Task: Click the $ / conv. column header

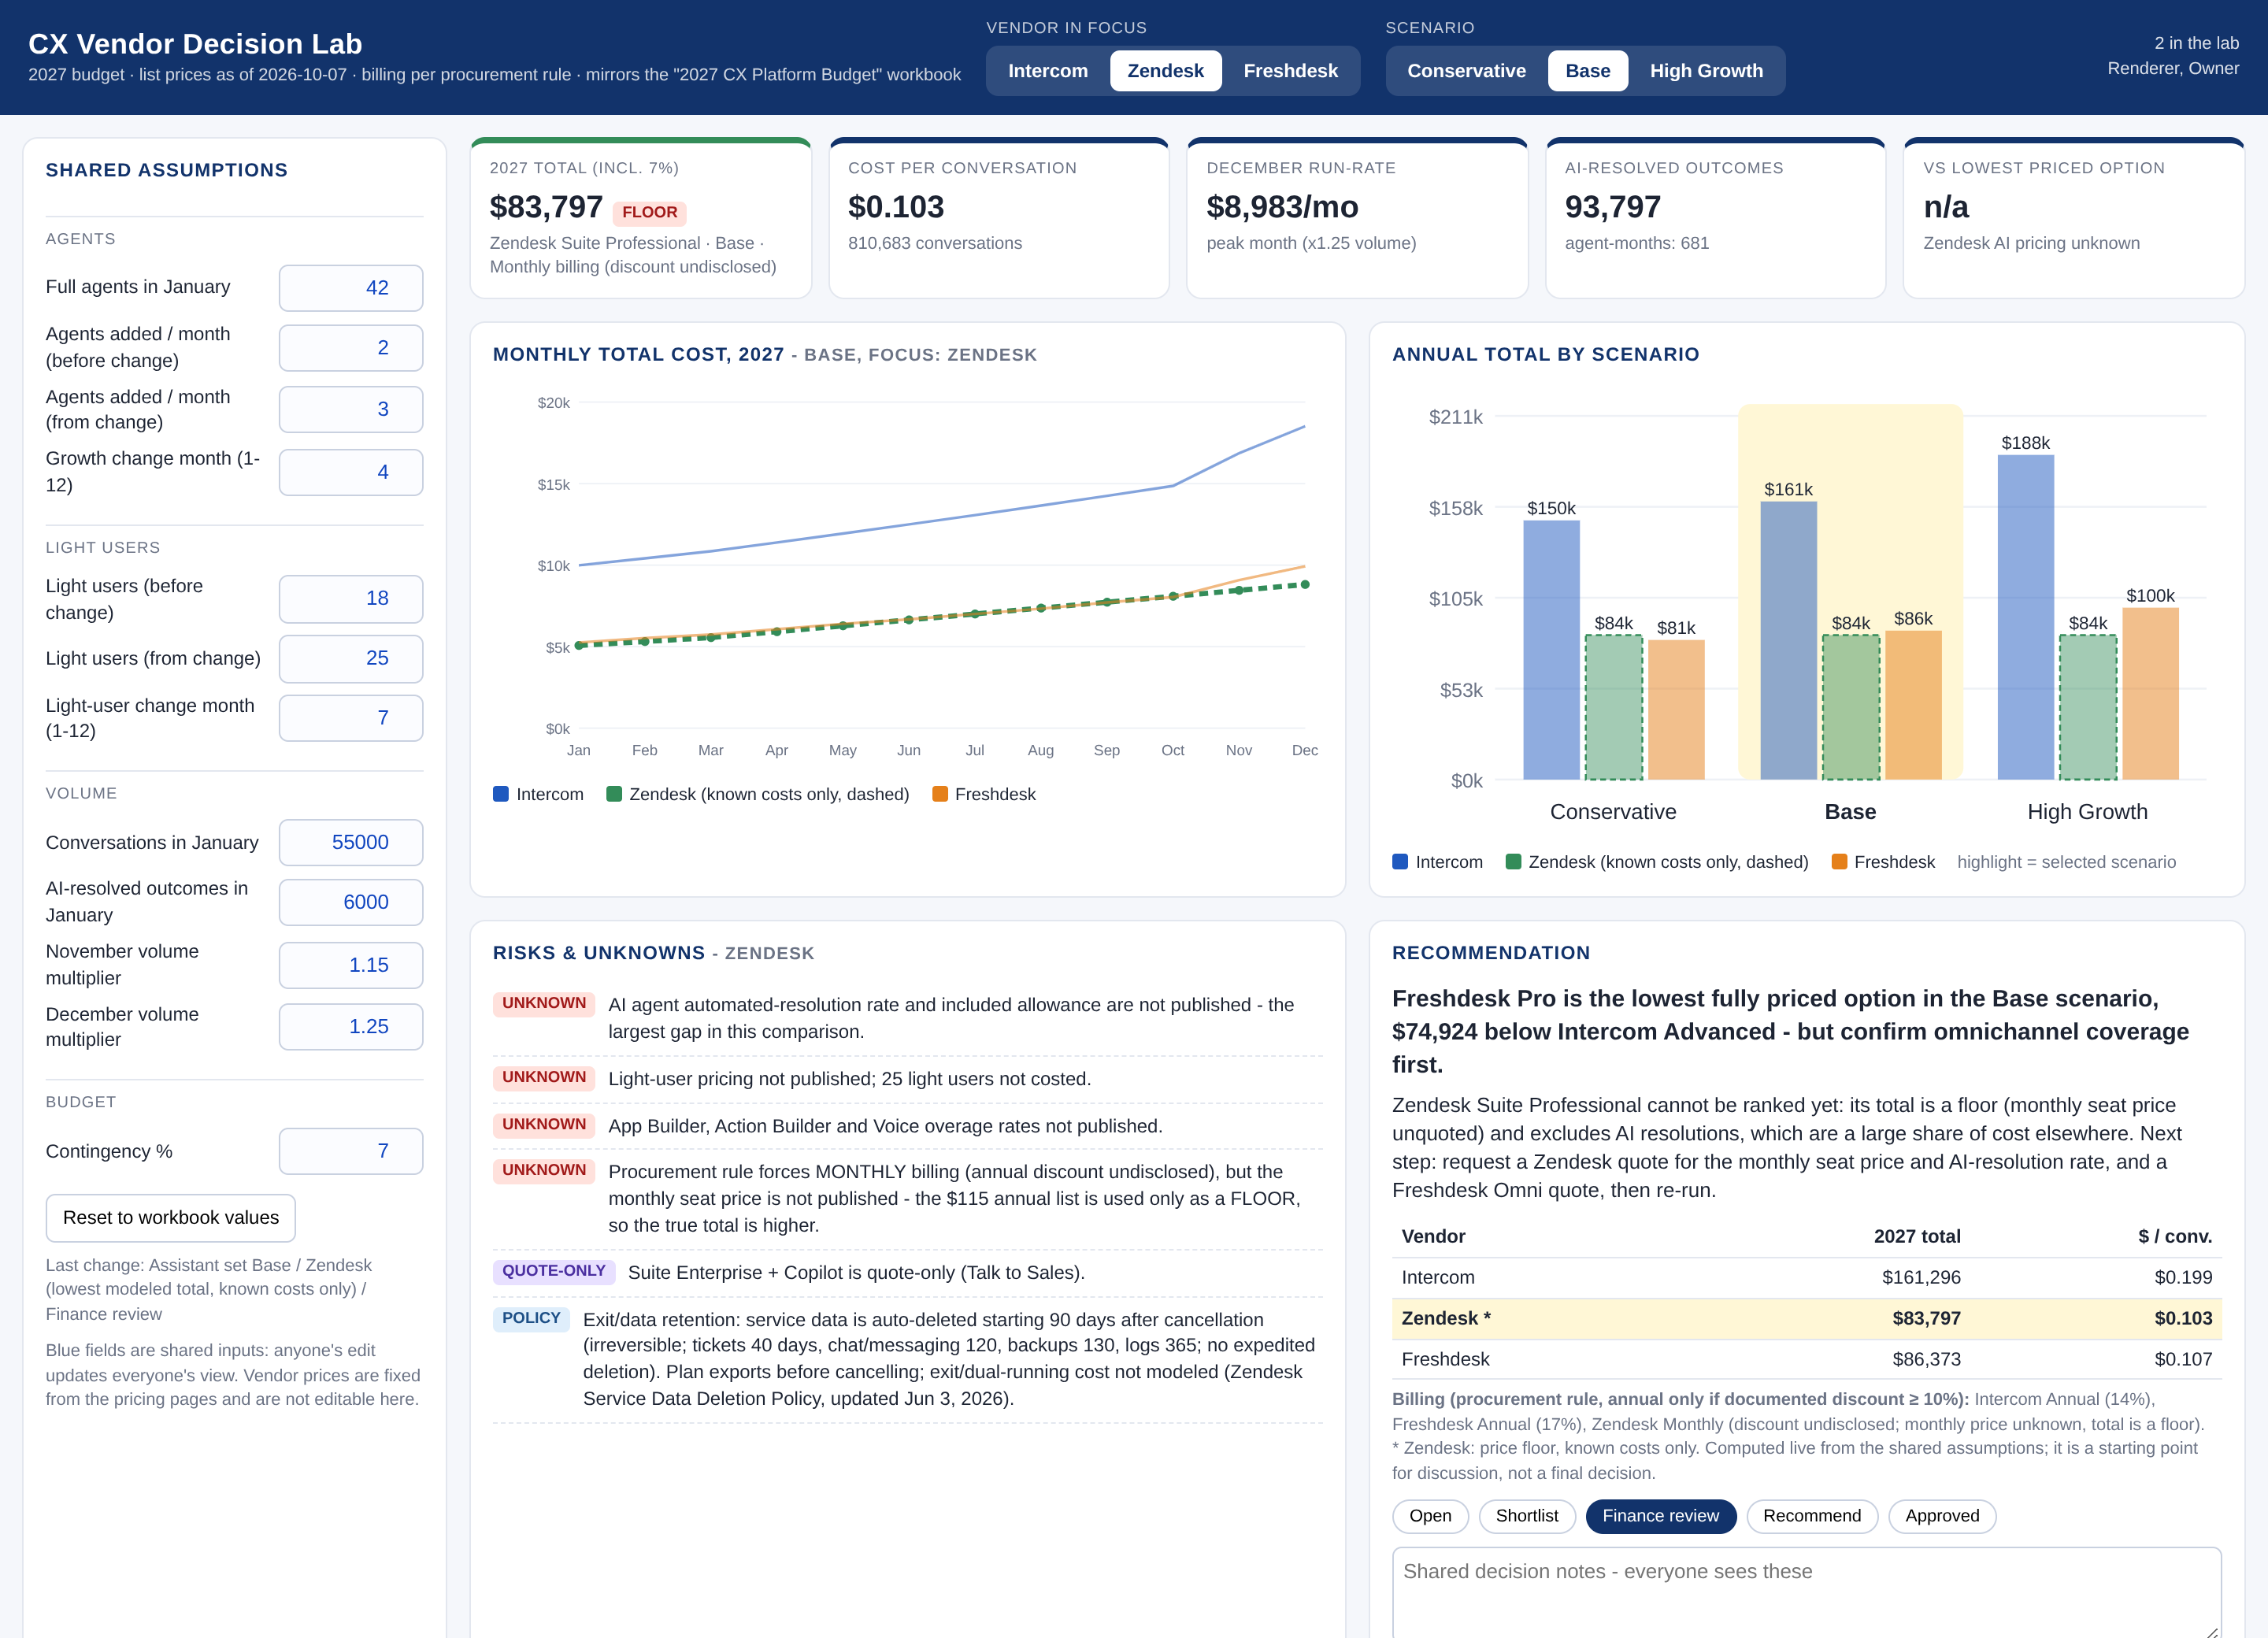Action: pos(2175,1237)
